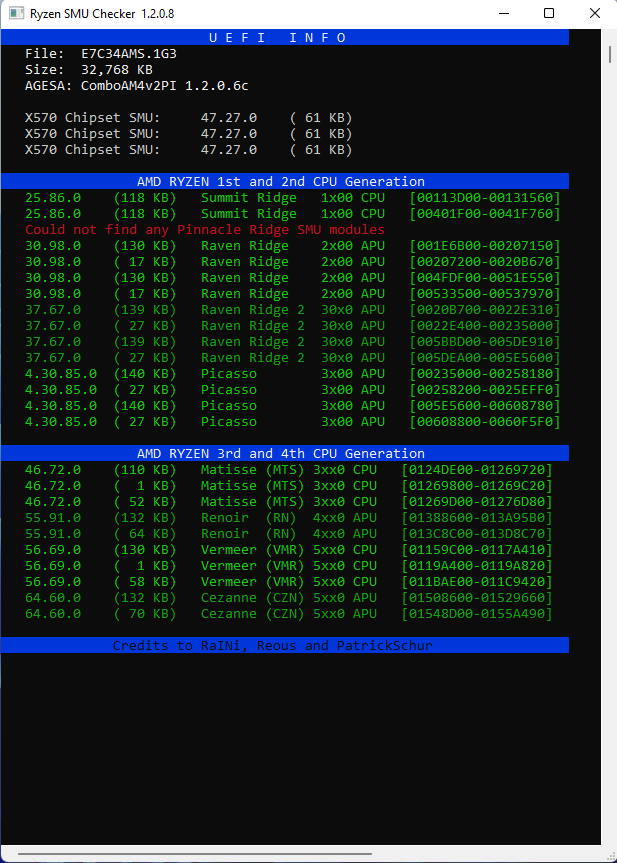617x863 pixels.
Task: Click the Raven Ridge address [001E6B00-00207150]
Action: pos(485,245)
